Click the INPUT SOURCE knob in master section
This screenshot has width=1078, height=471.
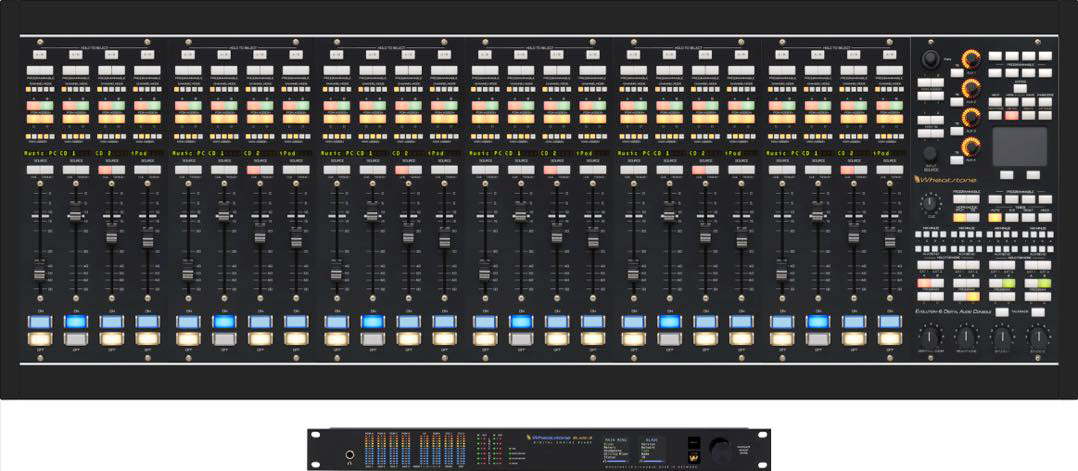pos(931,153)
